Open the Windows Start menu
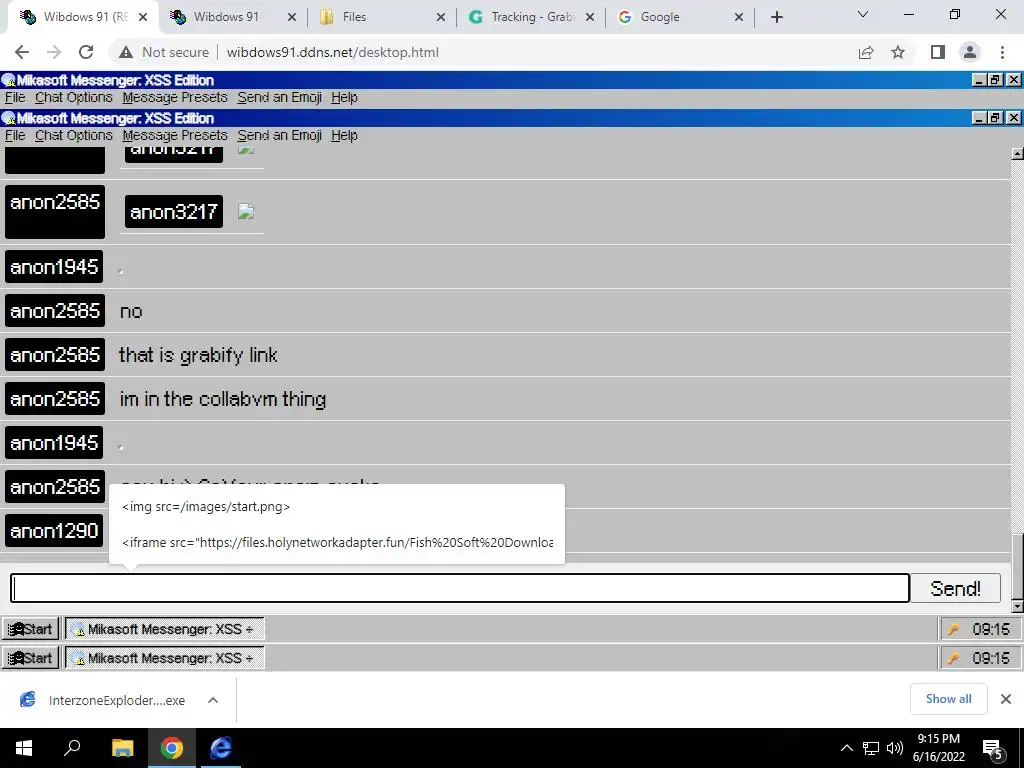 24,748
